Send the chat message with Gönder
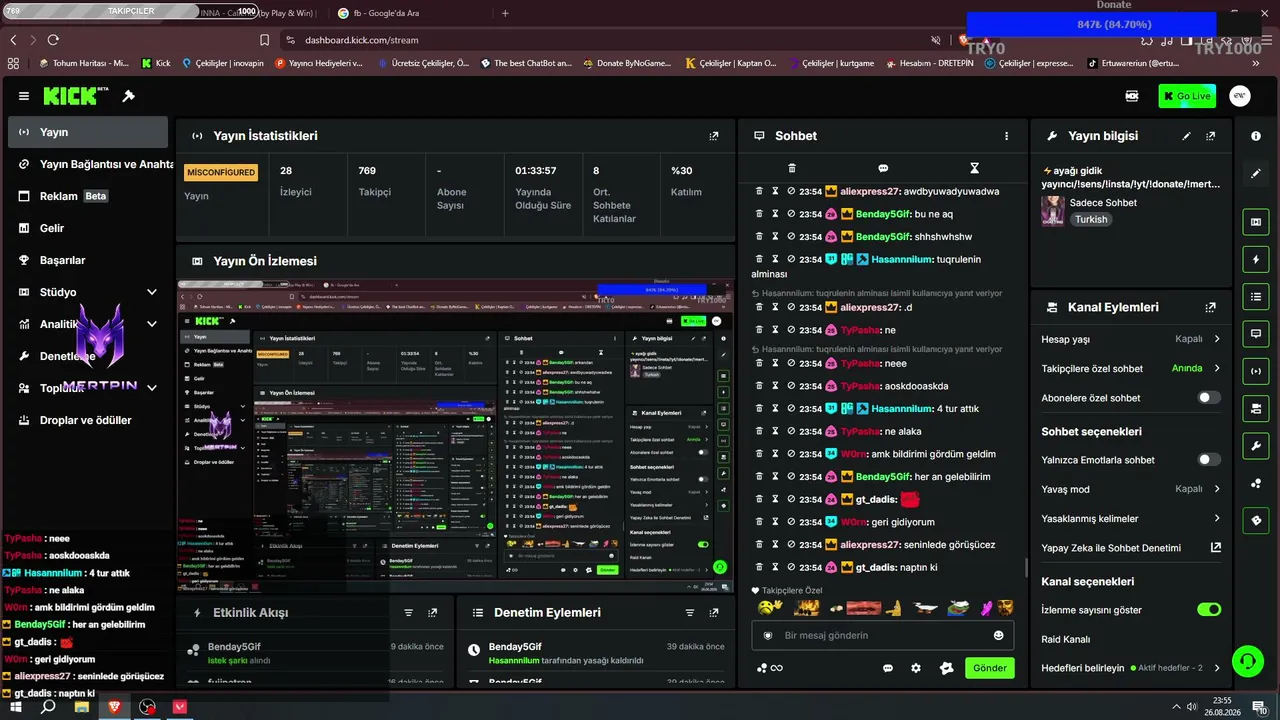1280x720 pixels. [989, 668]
